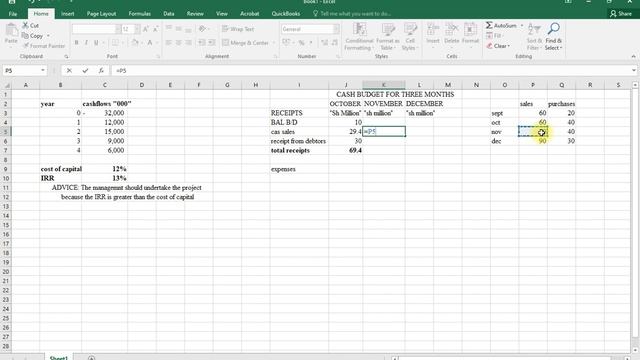Click the Orientation text-angle icon
Screen dimensions: 640x360
(x=202, y=29)
